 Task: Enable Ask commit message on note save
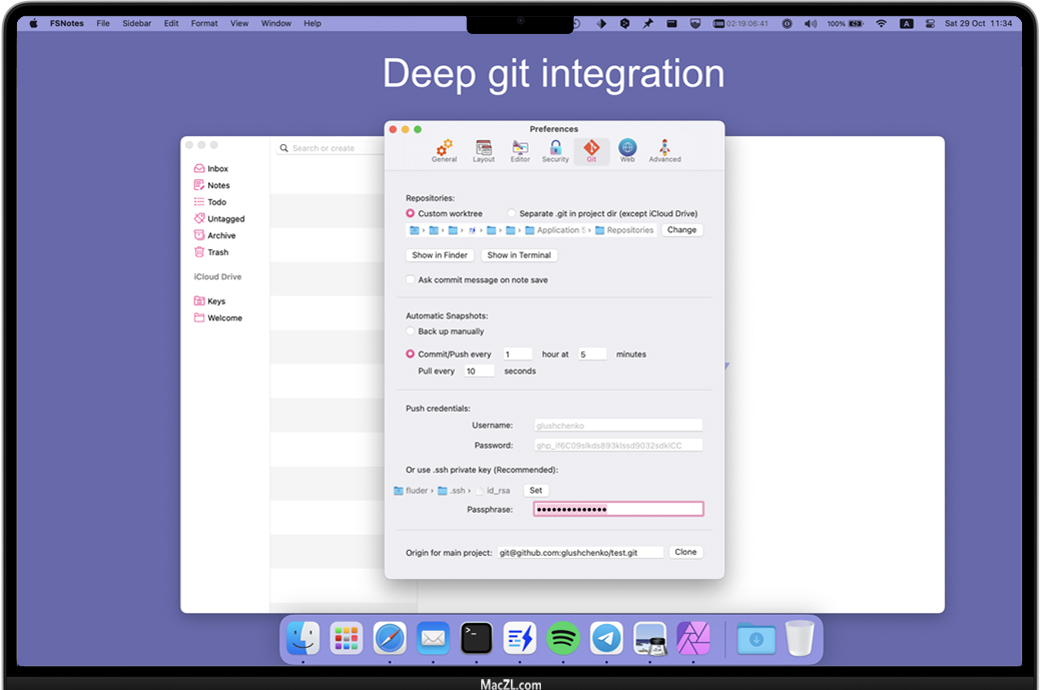[411, 280]
